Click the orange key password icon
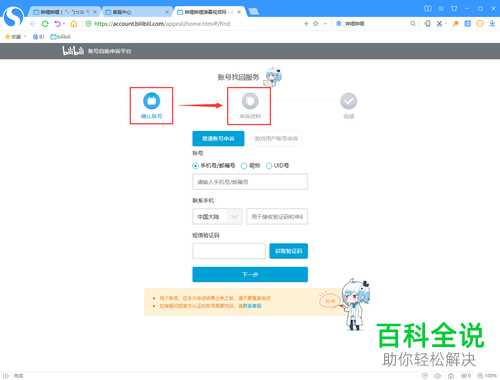 [x=455, y=23]
